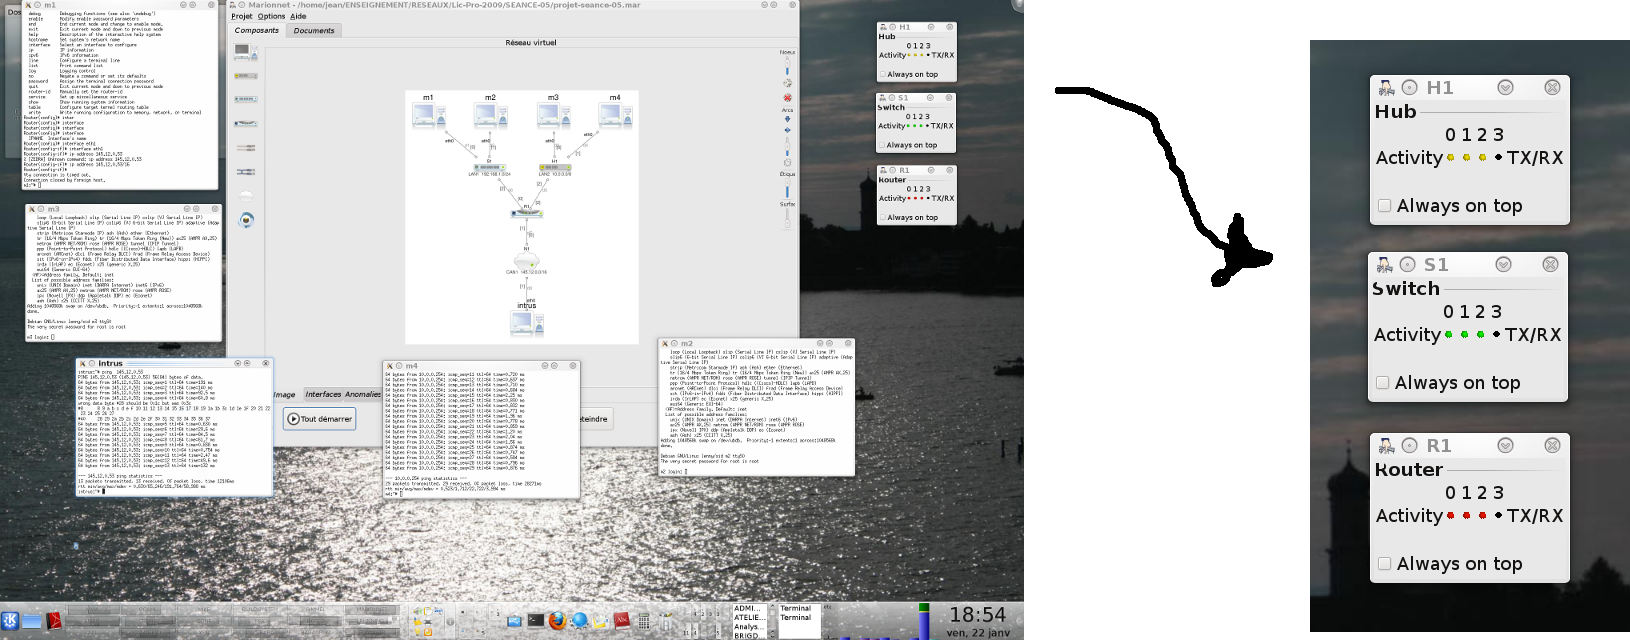Open window menu icon of Marionnet window
The image size is (1630, 640).
231,5
